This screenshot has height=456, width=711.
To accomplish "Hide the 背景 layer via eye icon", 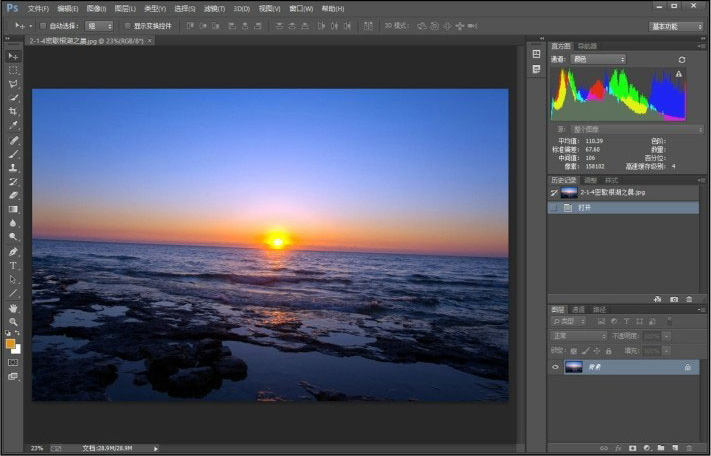I will click(x=556, y=368).
